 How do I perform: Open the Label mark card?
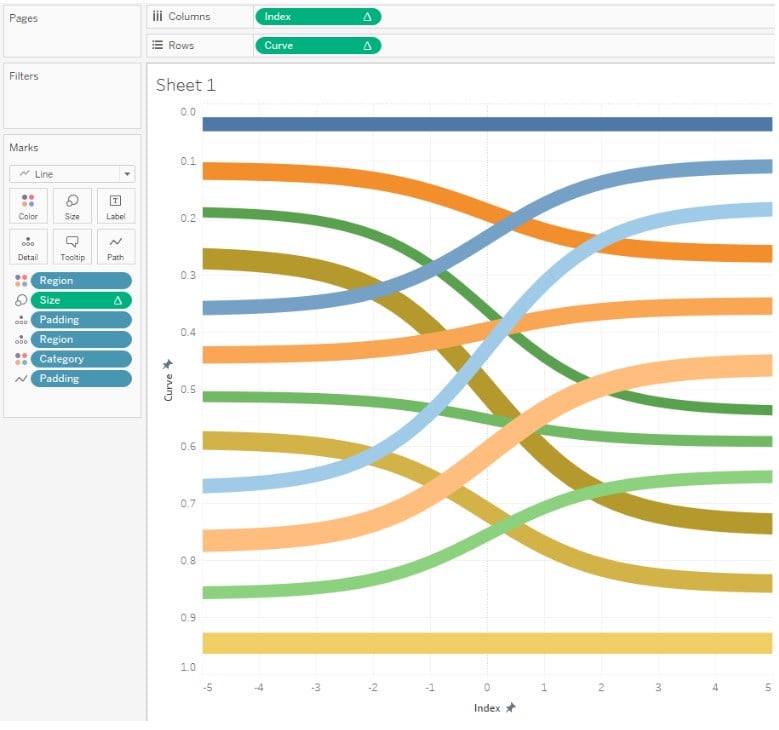[x=116, y=206]
